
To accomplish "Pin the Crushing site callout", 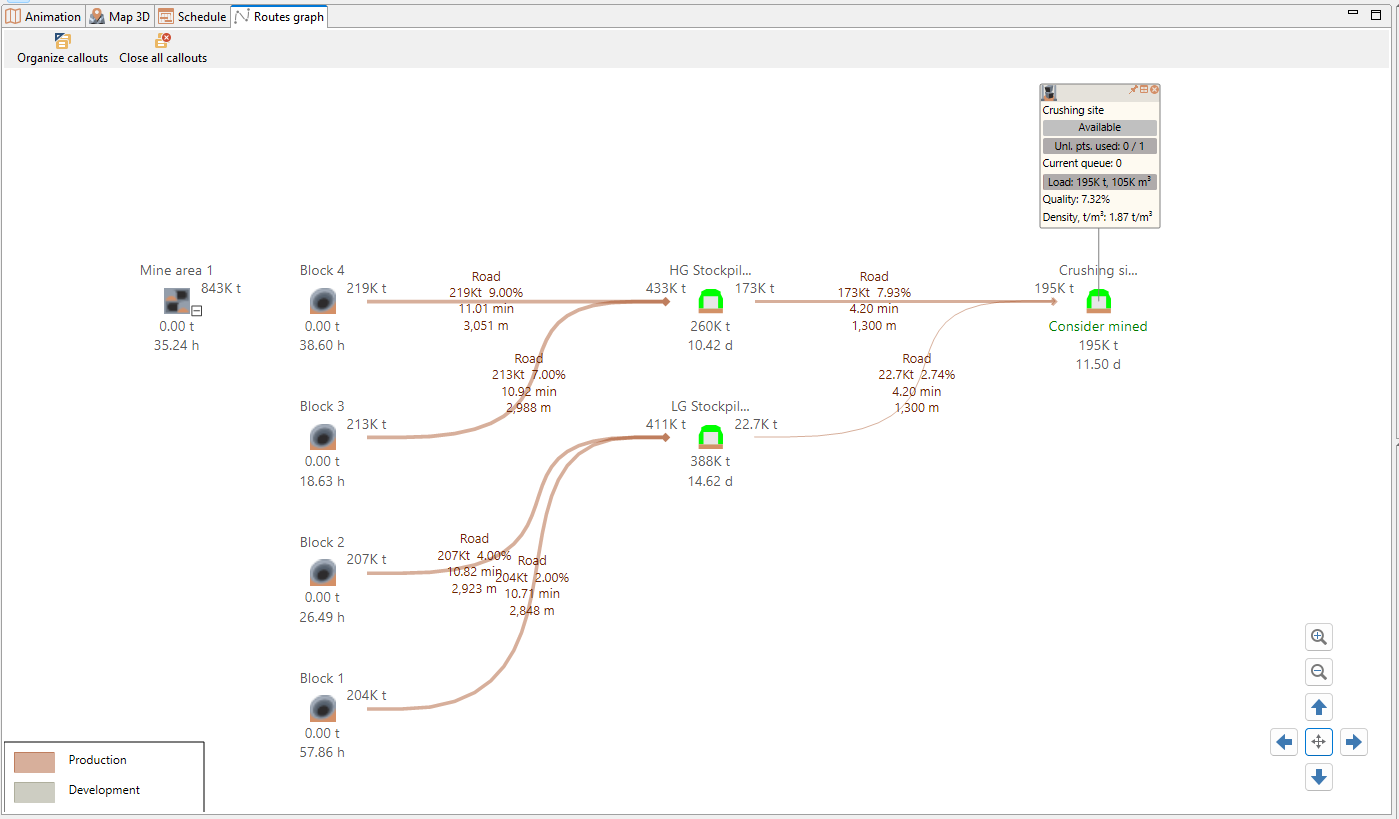I will pos(1134,90).
